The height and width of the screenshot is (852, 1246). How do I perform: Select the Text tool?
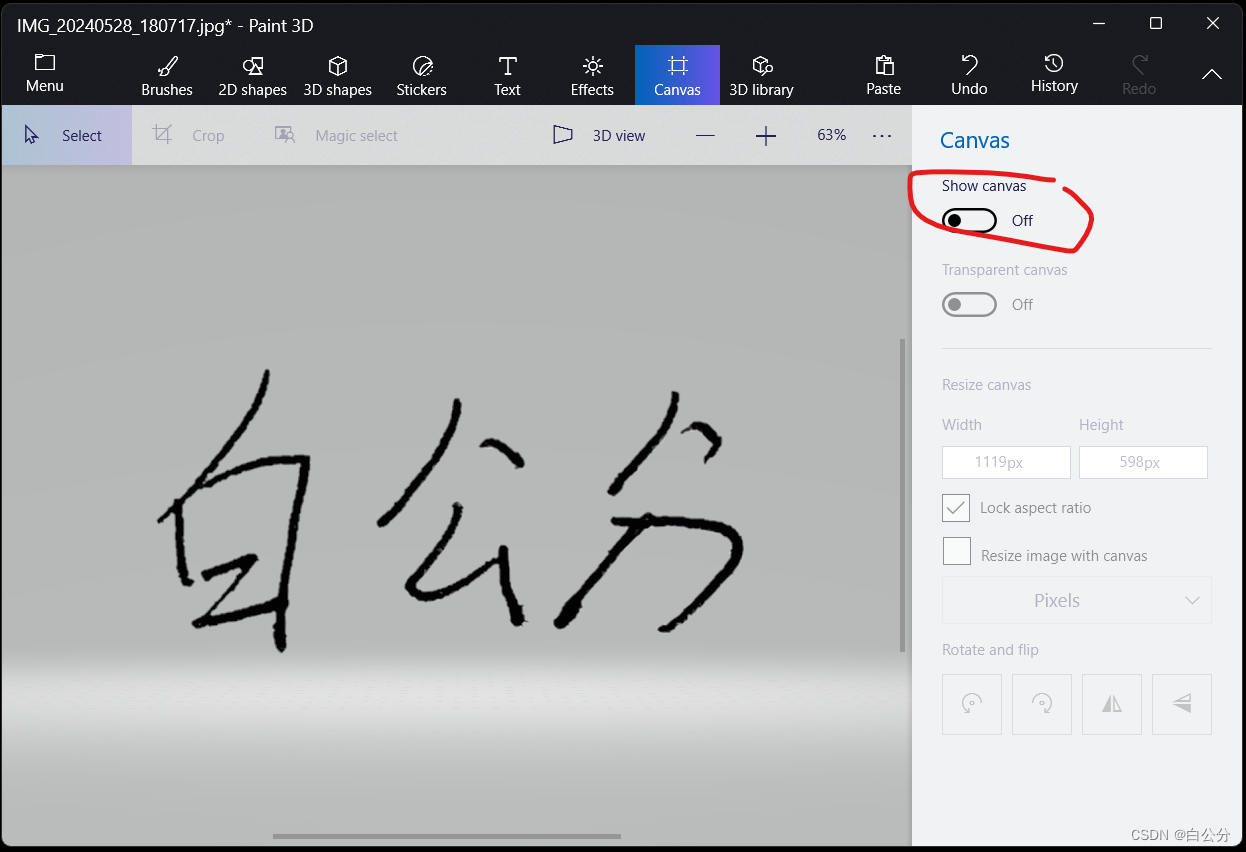[507, 74]
